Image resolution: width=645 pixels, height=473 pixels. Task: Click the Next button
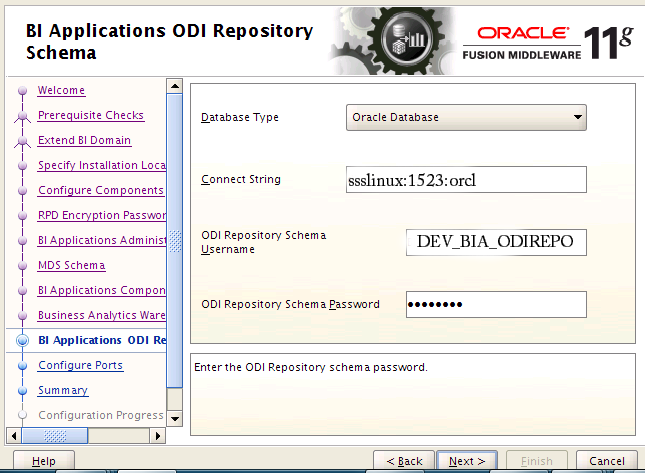coord(467,461)
